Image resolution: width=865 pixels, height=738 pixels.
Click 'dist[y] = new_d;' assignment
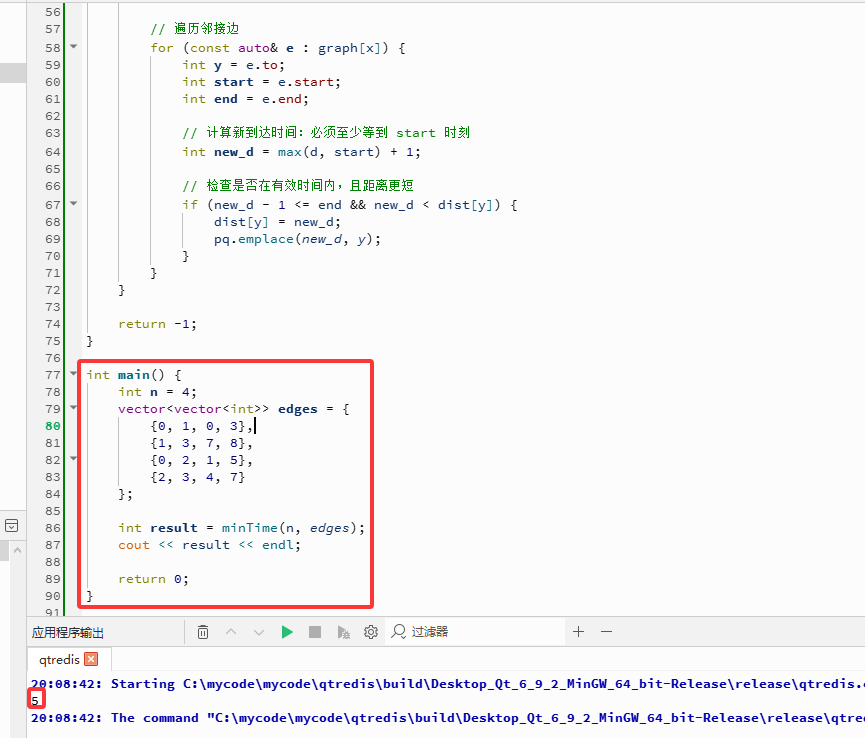pyautogui.click(x=277, y=222)
